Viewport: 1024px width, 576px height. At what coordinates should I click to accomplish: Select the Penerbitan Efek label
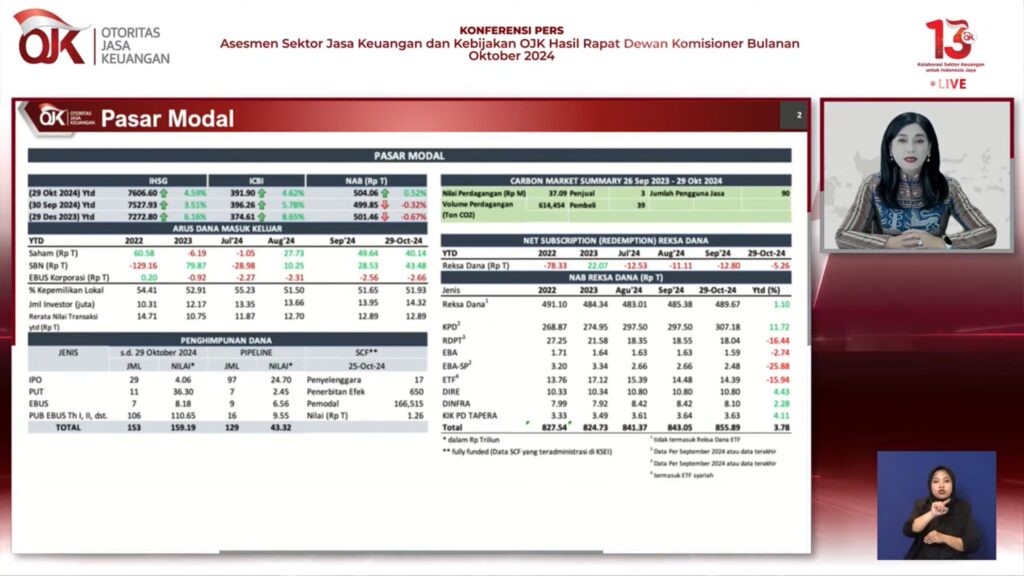336,392
